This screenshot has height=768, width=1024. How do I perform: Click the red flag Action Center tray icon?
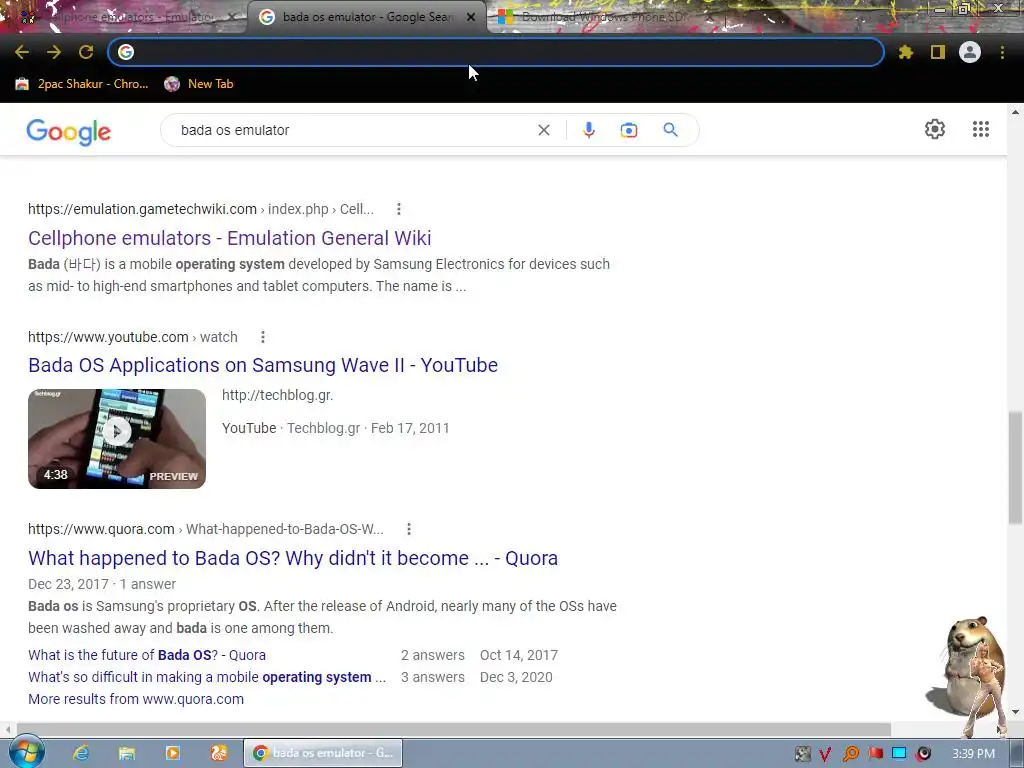pyautogui.click(x=875, y=754)
